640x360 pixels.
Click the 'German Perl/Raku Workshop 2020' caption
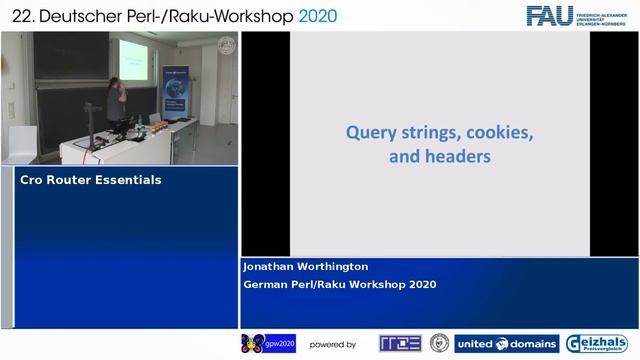point(340,284)
